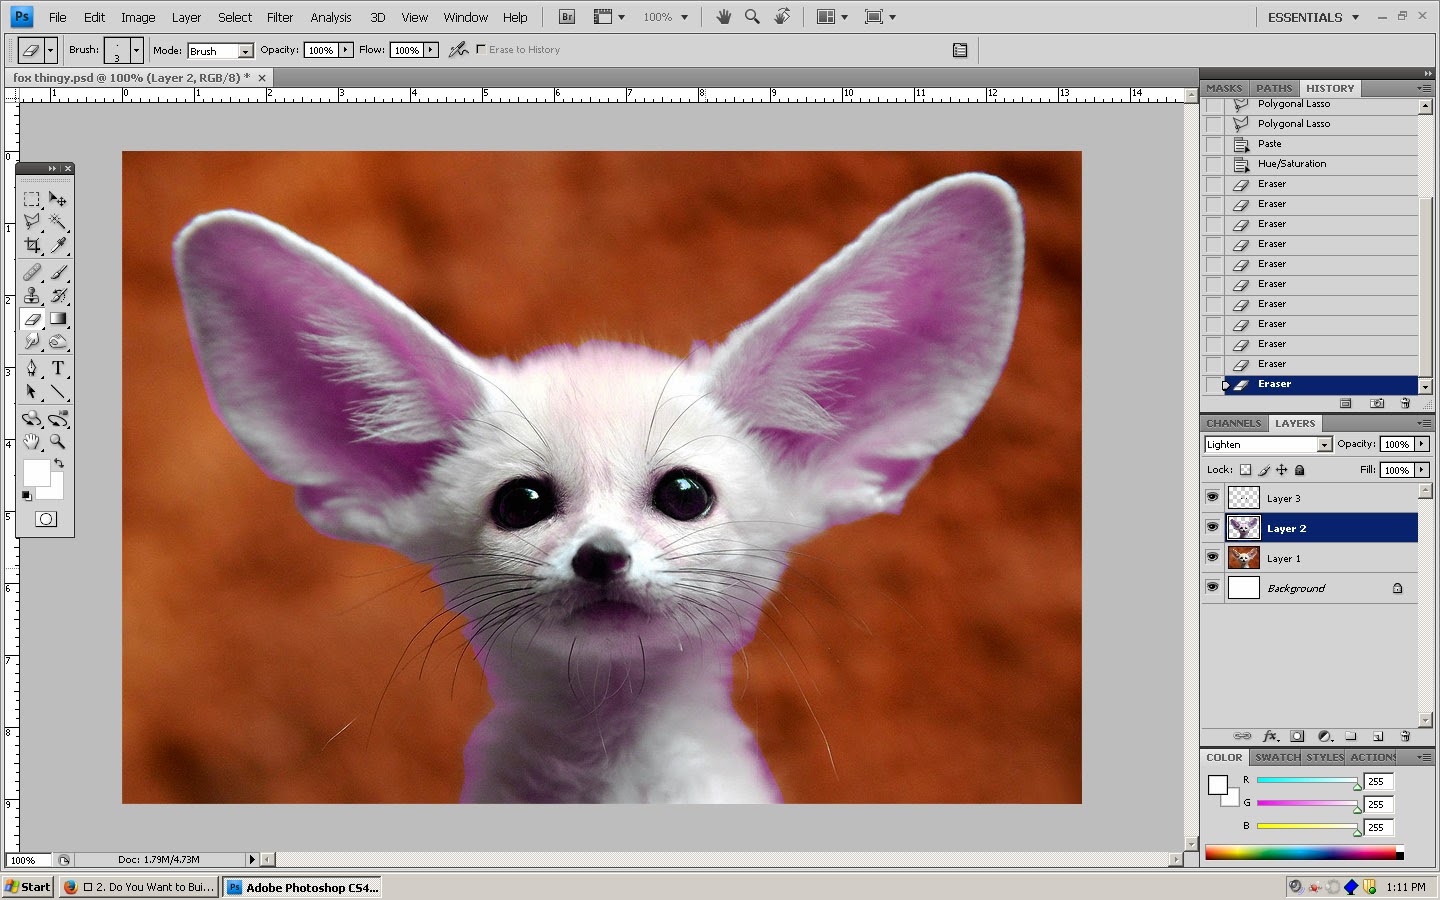The width and height of the screenshot is (1440, 900).
Task: Select the Magic Wand tool
Action: (x=58, y=221)
